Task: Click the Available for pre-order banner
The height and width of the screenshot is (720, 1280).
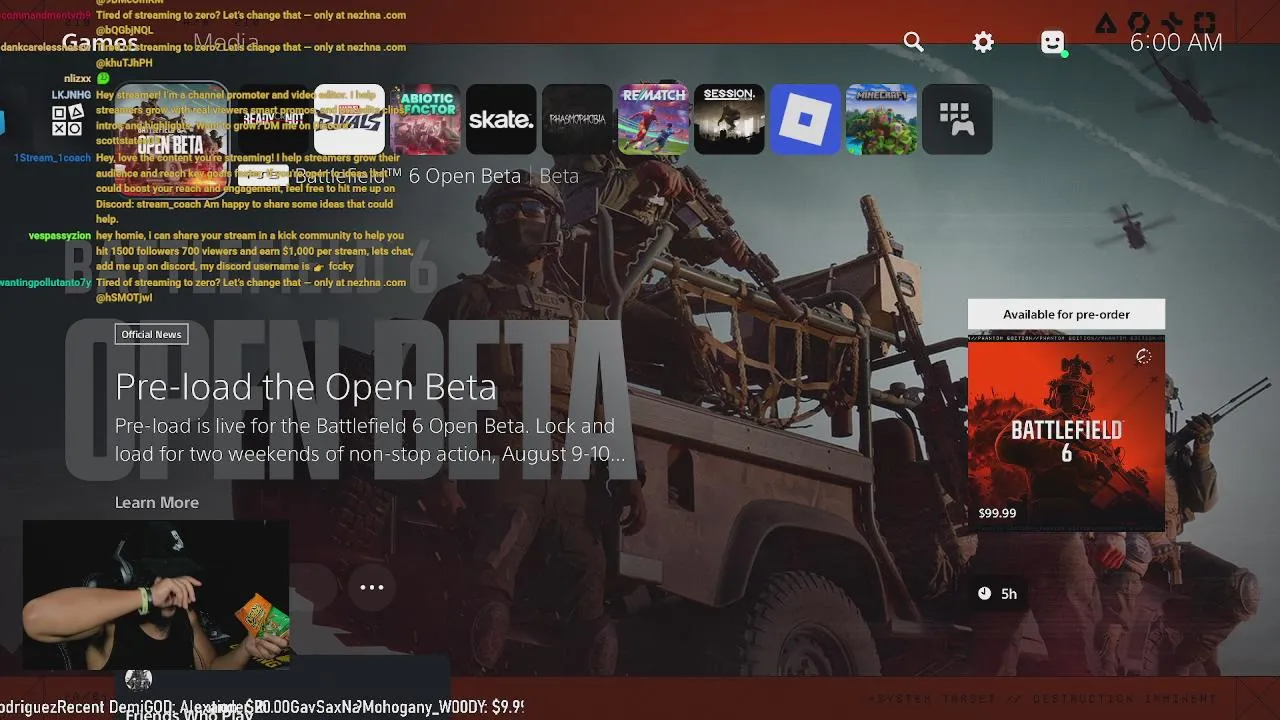Action: (x=1066, y=314)
